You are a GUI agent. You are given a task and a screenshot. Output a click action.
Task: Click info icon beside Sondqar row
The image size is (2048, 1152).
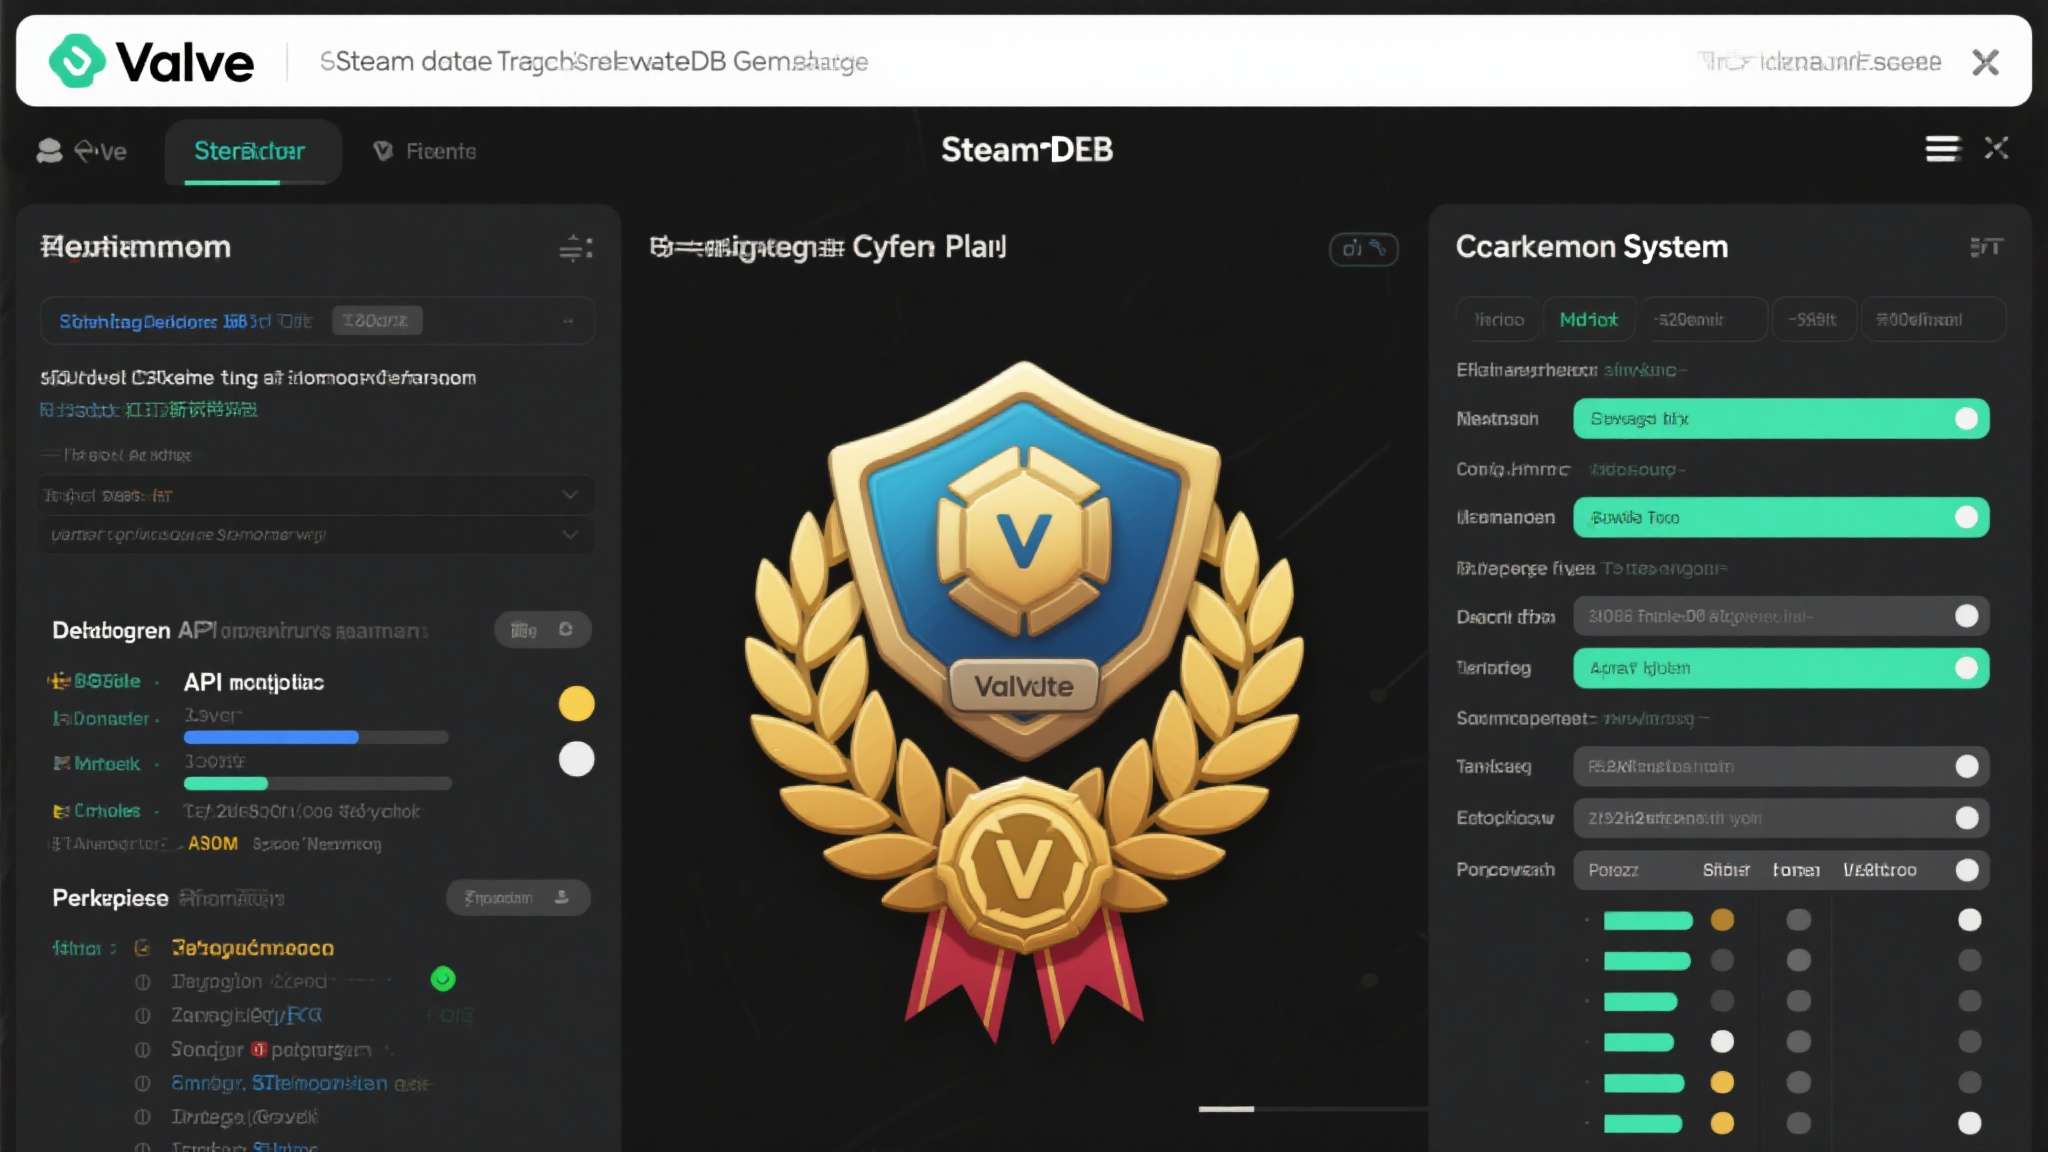[x=143, y=1050]
